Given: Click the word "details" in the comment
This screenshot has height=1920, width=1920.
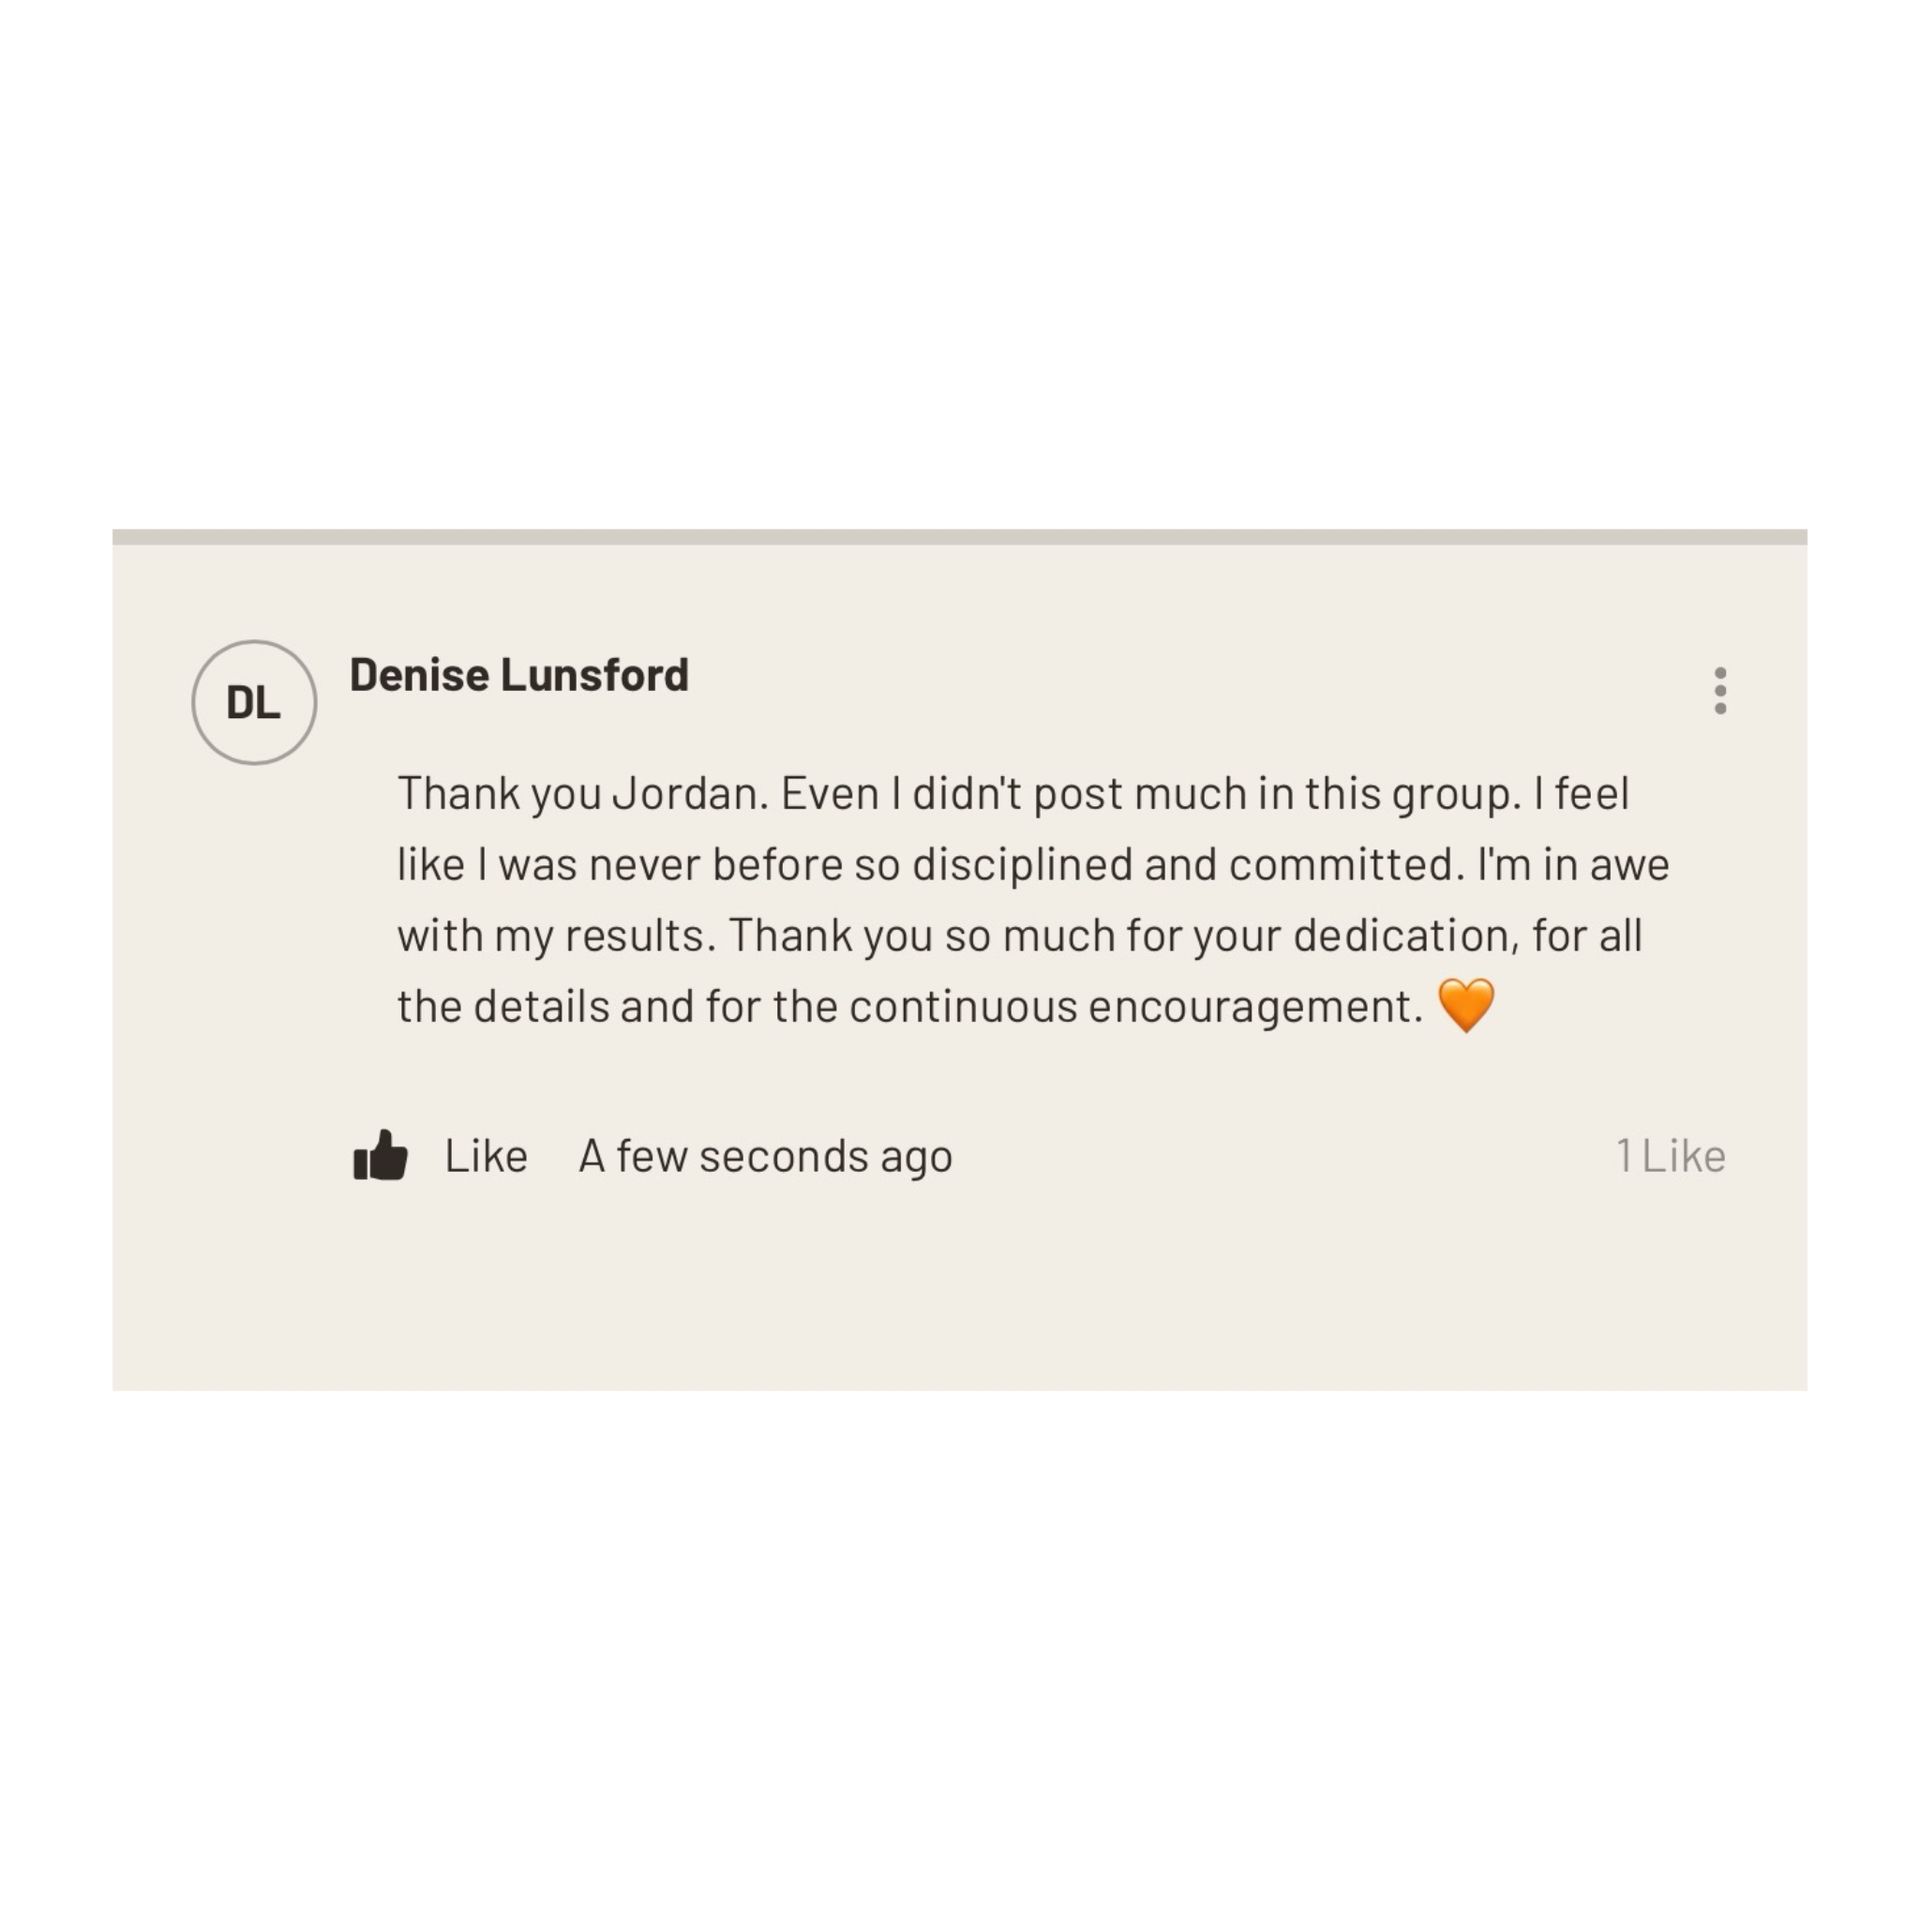Looking at the screenshot, I should click(541, 1007).
